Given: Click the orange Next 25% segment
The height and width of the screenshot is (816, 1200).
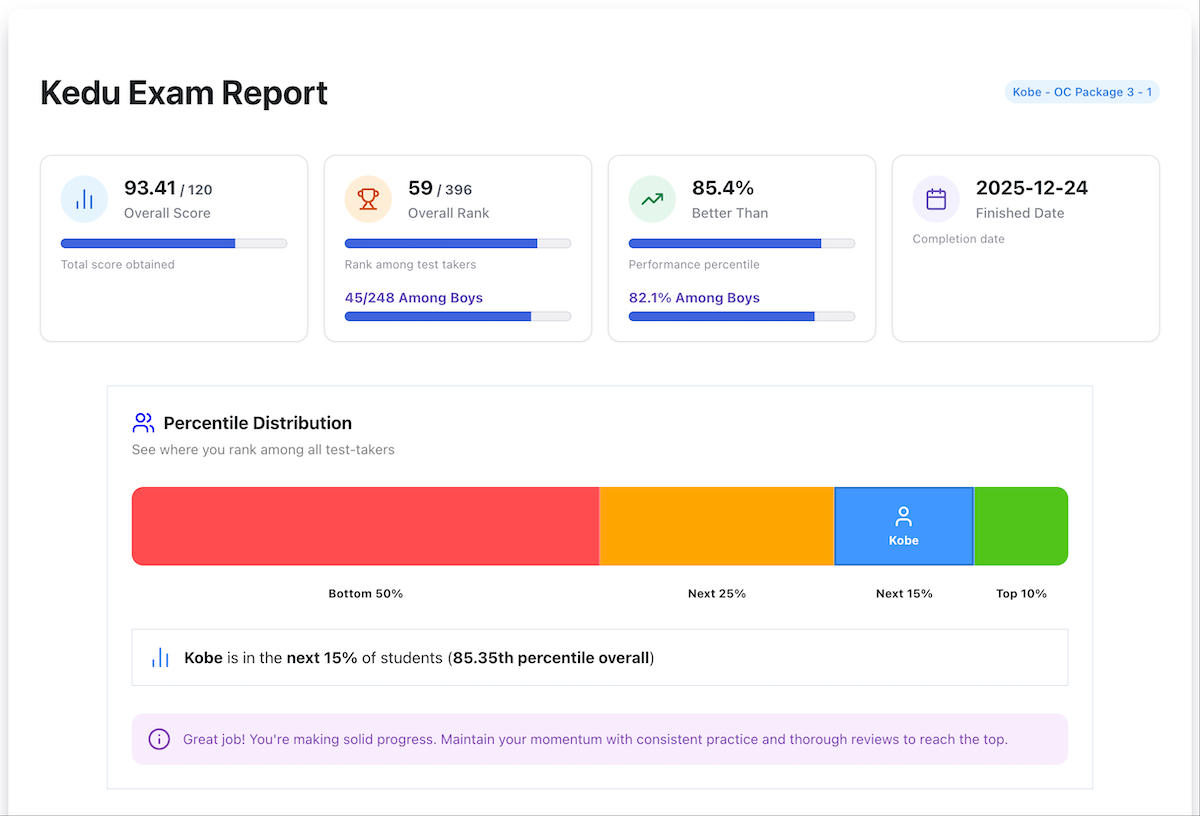Looking at the screenshot, I should [716, 526].
